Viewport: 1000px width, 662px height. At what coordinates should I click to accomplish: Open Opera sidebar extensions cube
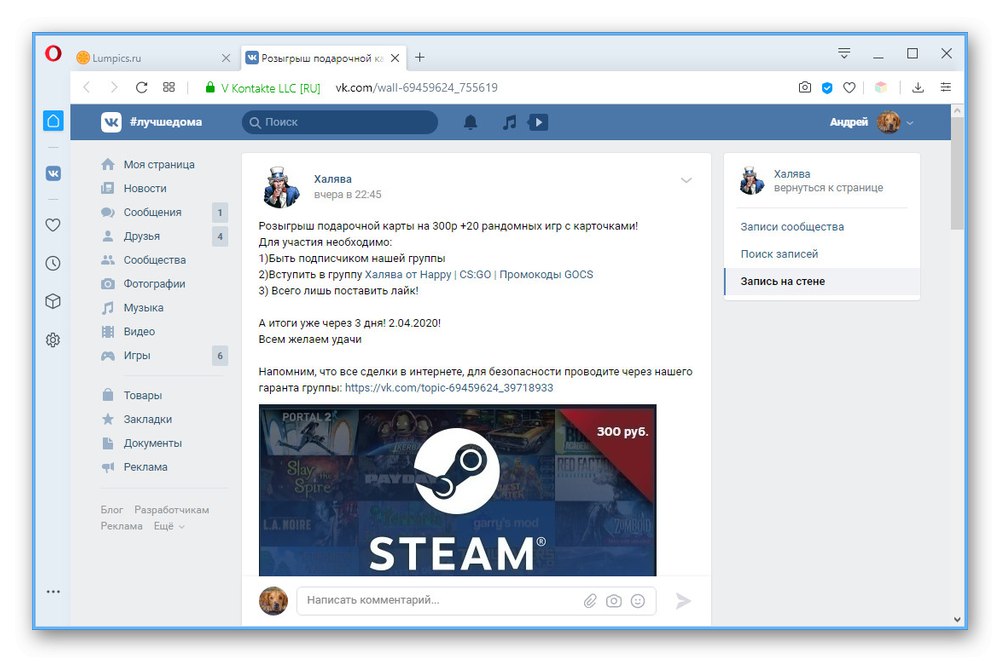[x=53, y=301]
